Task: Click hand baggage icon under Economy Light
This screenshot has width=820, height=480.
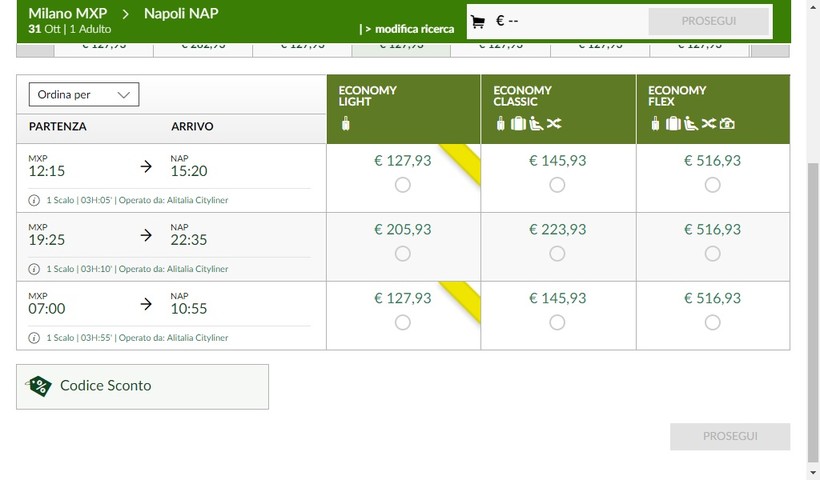Action: pos(346,124)
